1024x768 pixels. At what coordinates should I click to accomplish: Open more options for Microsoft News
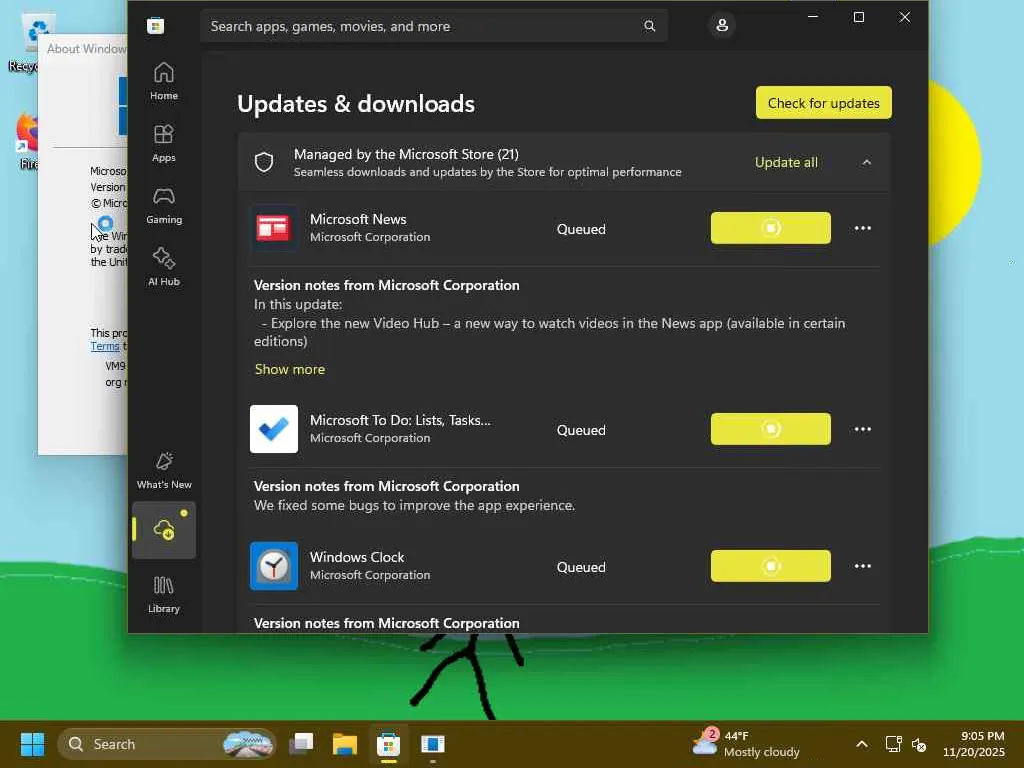click(x=863, y=228)
